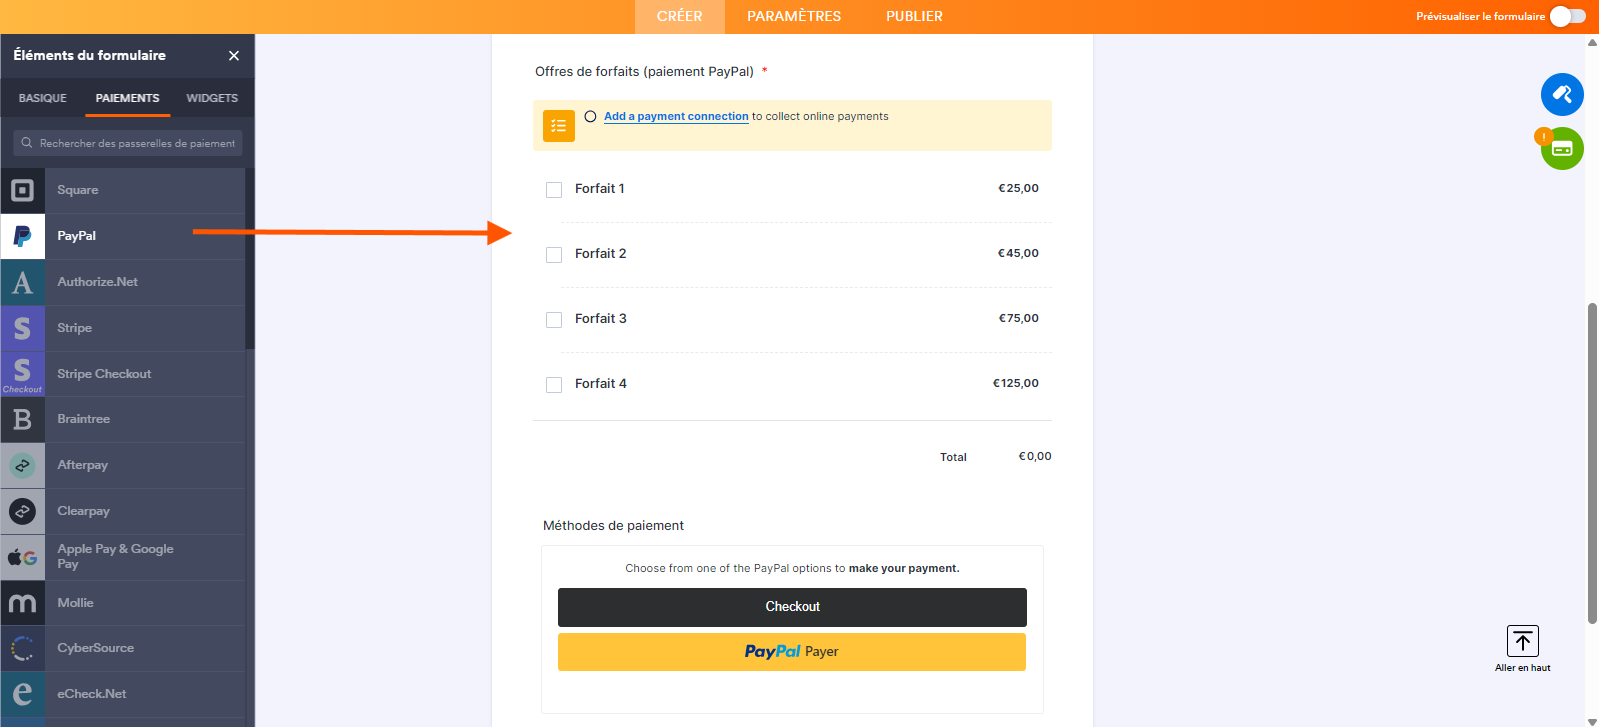Image resolution: width=1599 pixels, height=727 pixels.
Task: Click the PayPal logo icon in sidebar
Action: (x=22, y=236)
